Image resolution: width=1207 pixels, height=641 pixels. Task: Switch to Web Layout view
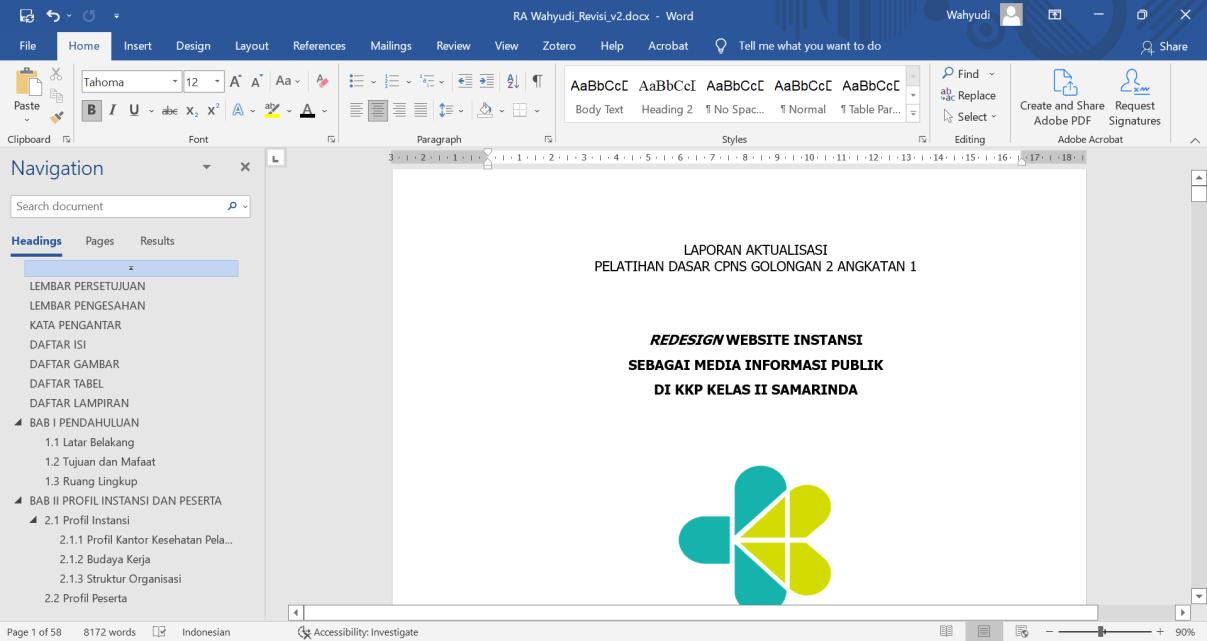(x=1021, y=632)
